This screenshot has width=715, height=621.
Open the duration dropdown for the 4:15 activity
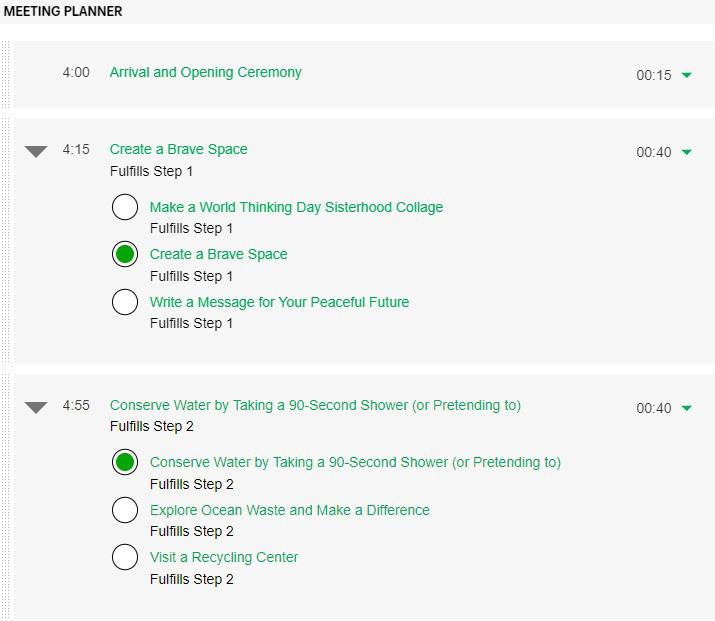coord(686,152)
